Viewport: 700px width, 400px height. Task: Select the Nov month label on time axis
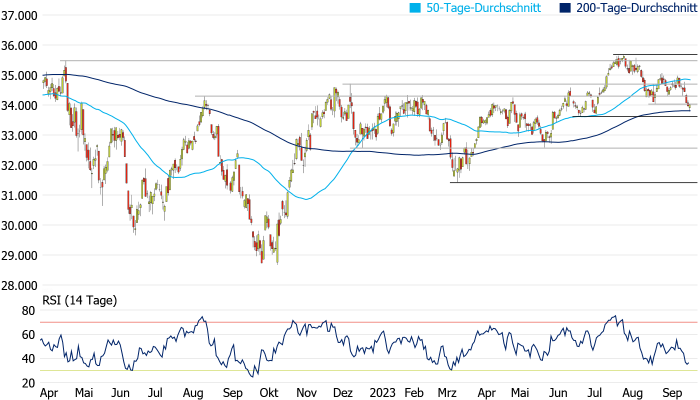click(x=309, y=393)
